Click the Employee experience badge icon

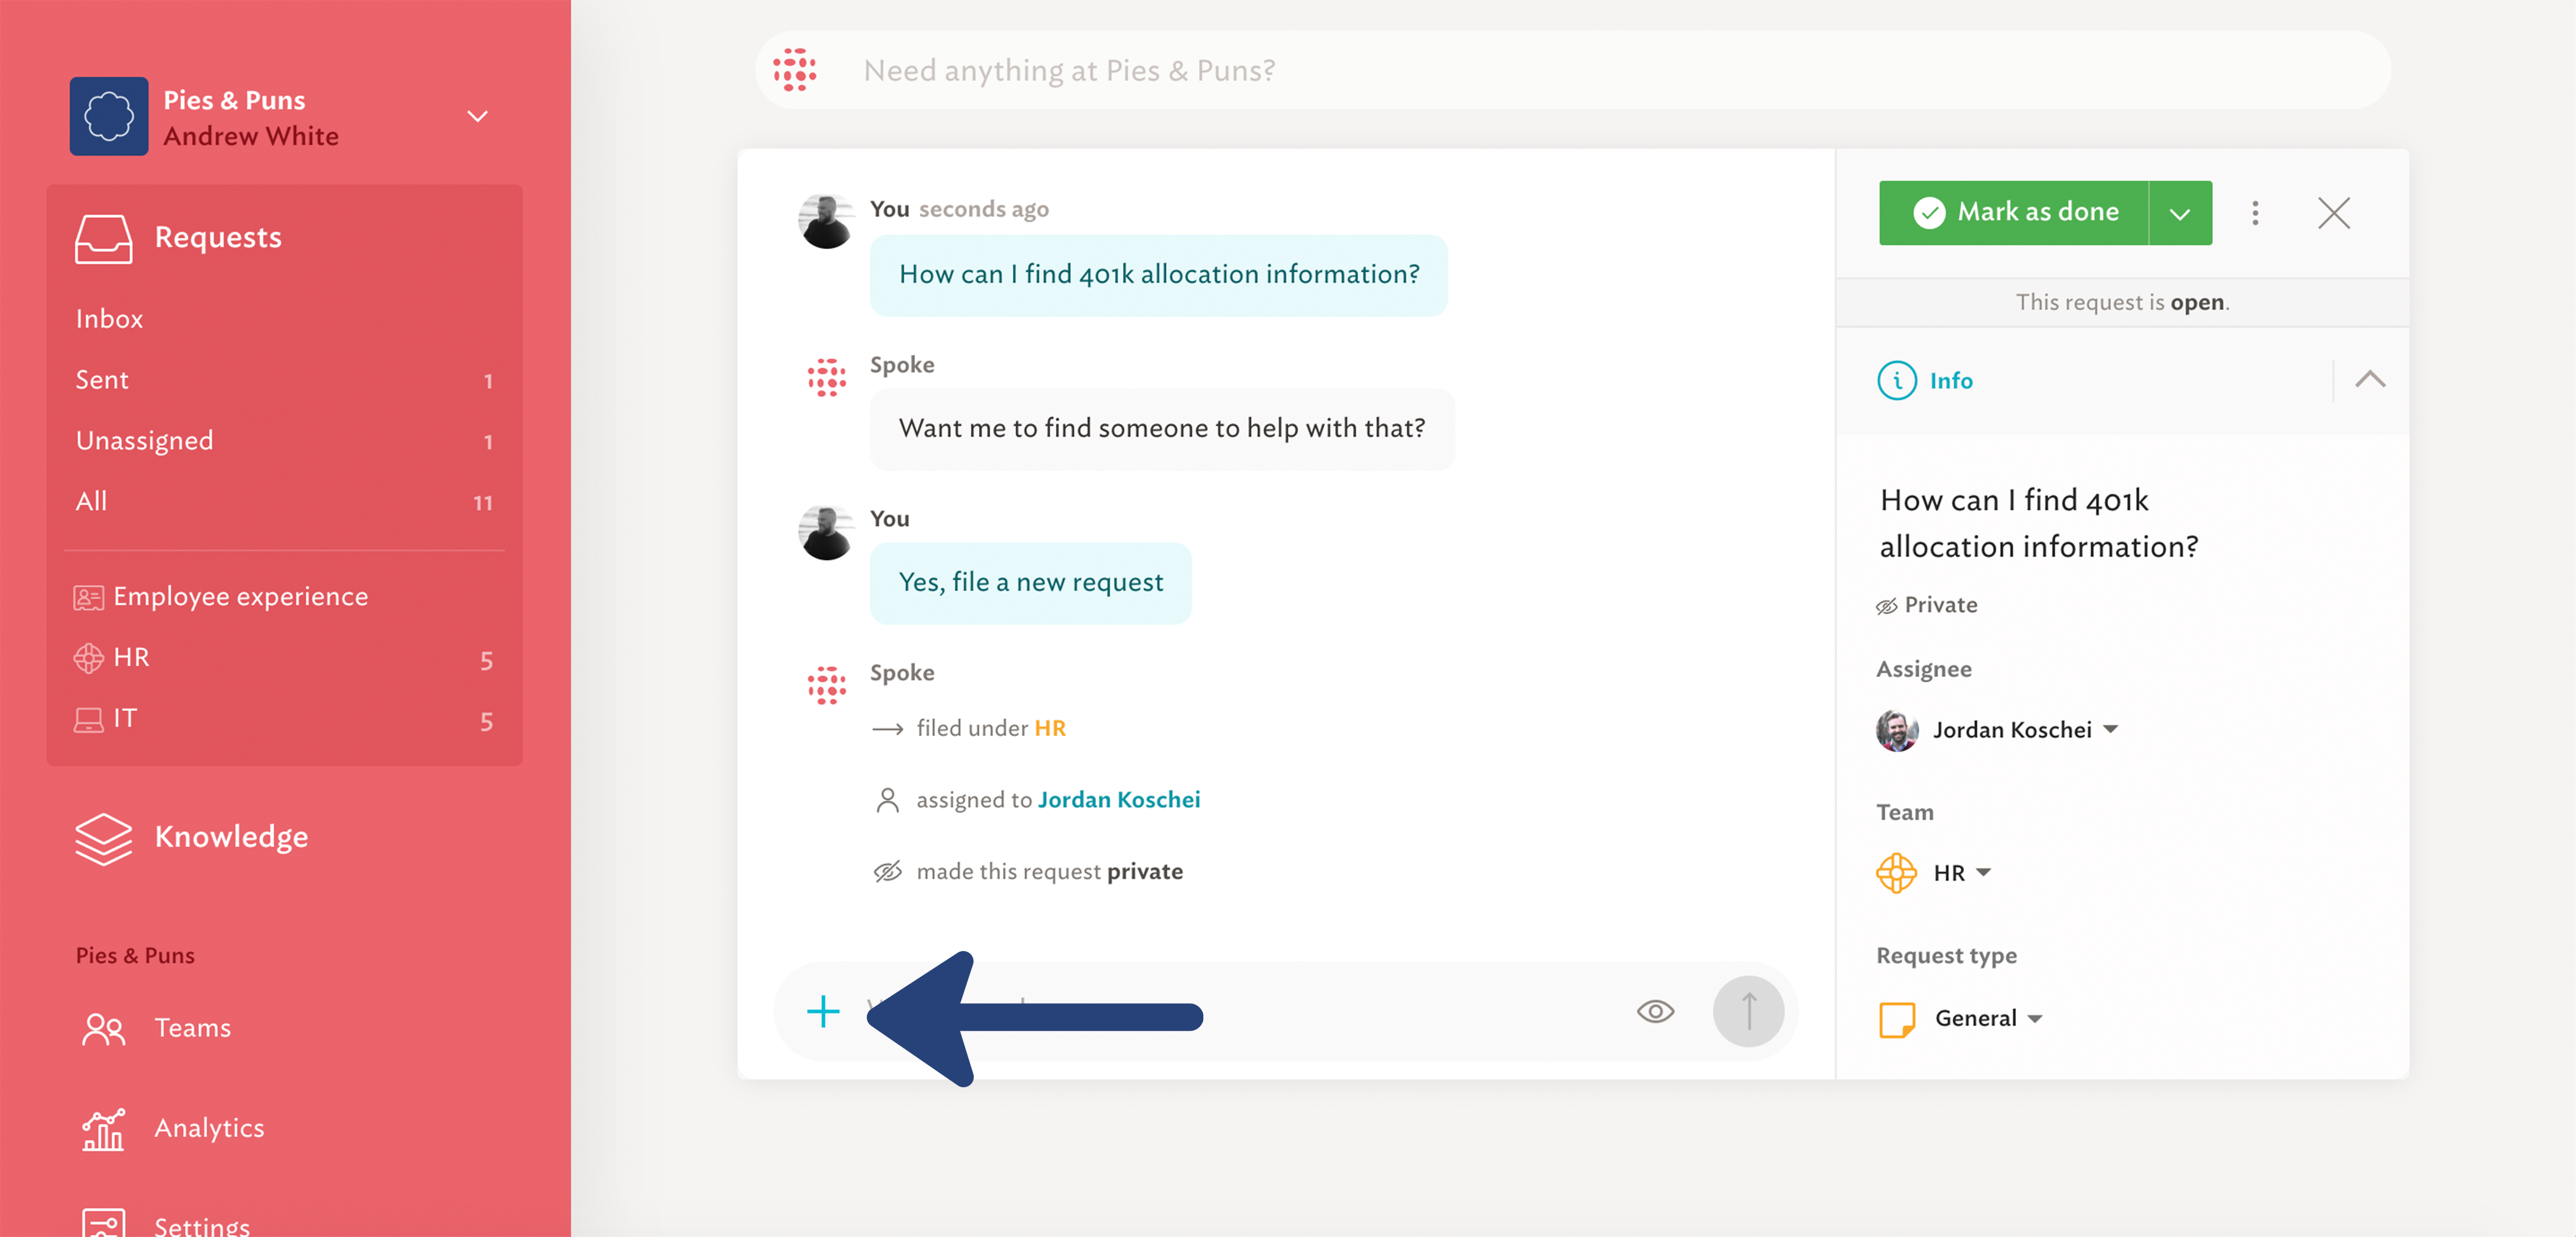[x=88, y=598]
